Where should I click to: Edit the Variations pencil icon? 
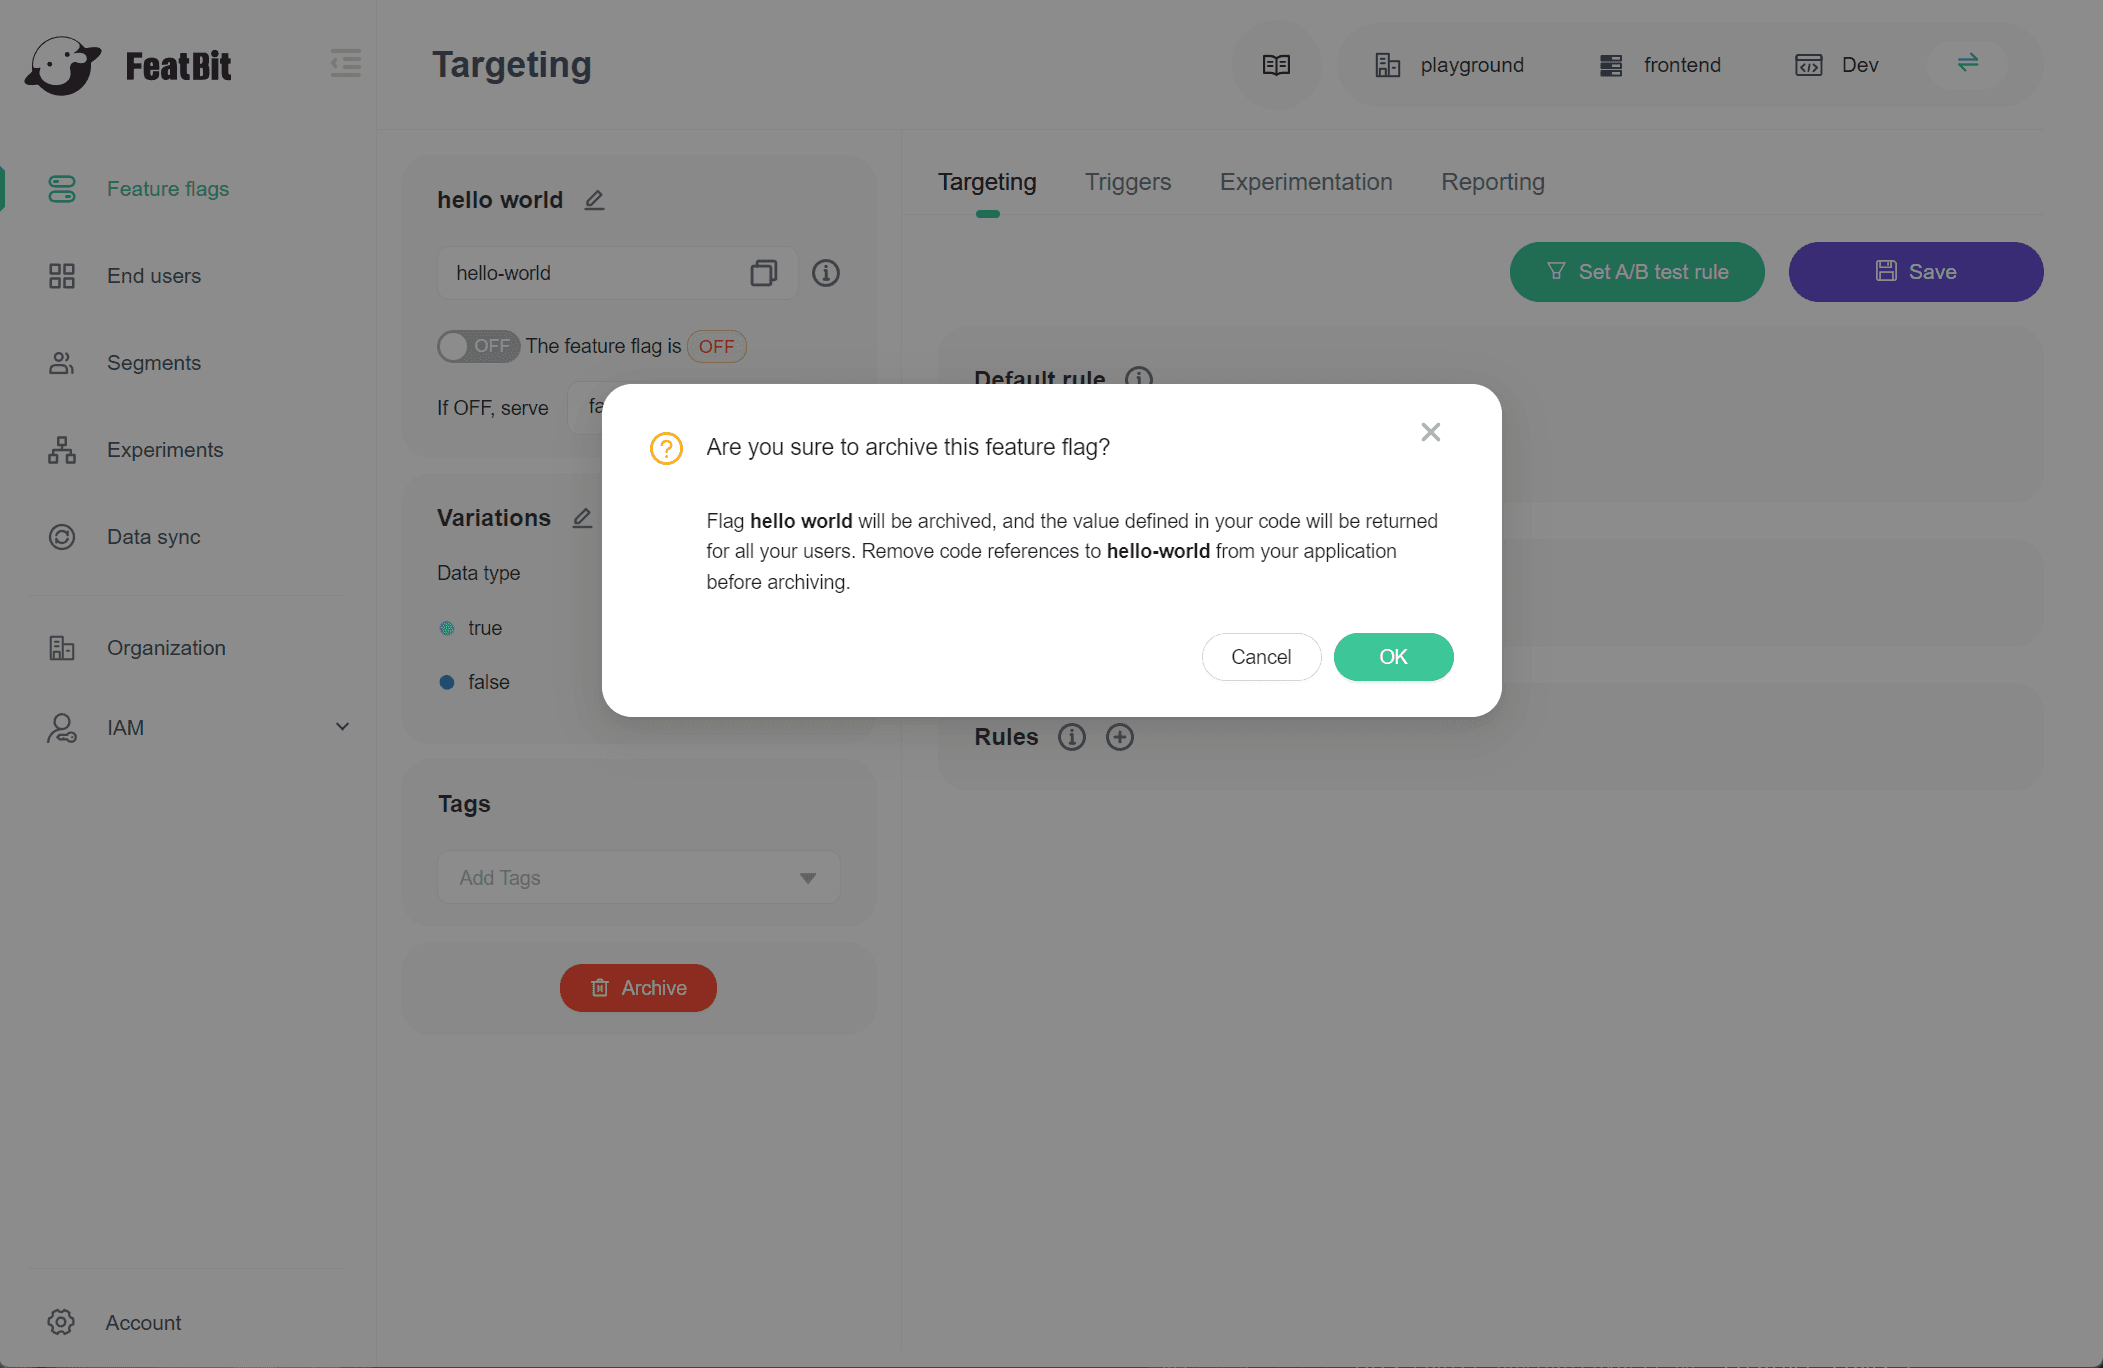click(x=582, y=518)
